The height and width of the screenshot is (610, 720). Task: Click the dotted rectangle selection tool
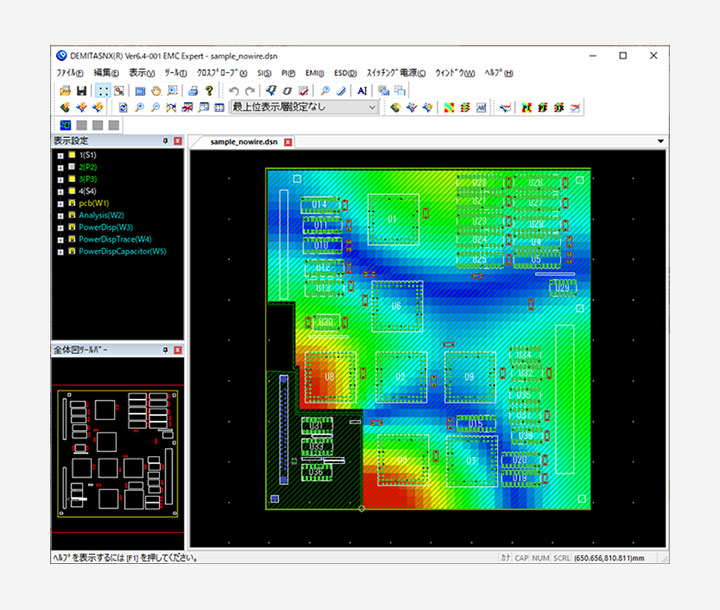pyautogui.click(x=103, y=90)
